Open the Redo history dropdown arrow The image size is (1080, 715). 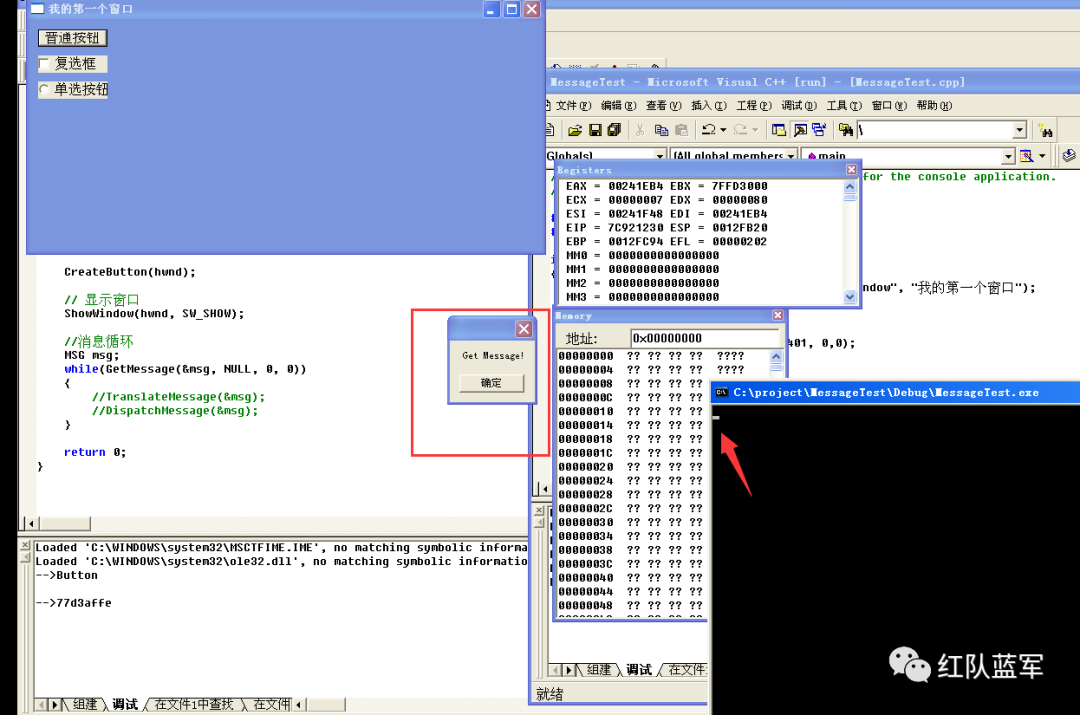(x=756, y=129)
